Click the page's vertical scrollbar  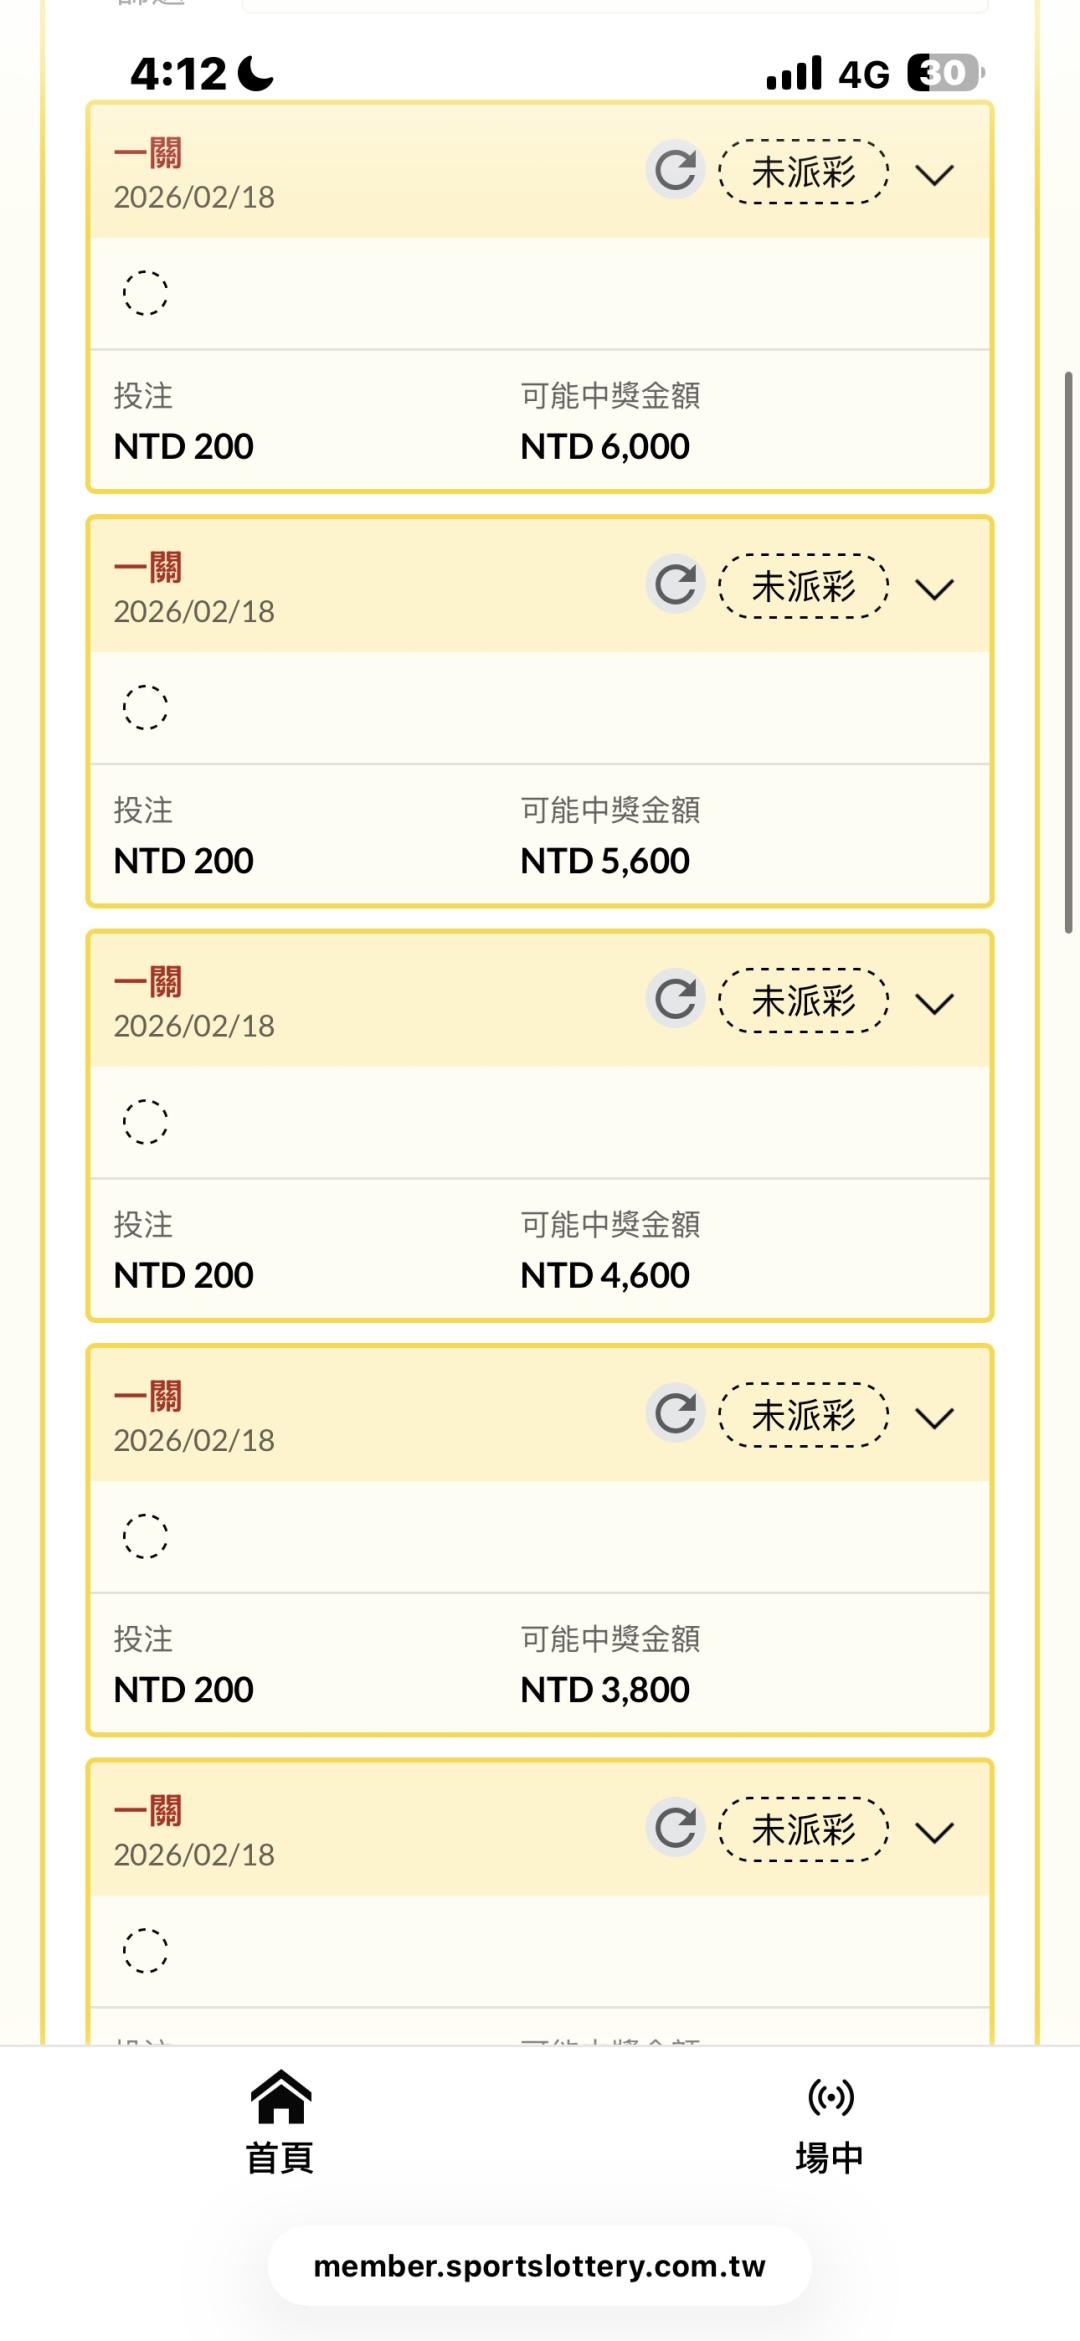1068,652
